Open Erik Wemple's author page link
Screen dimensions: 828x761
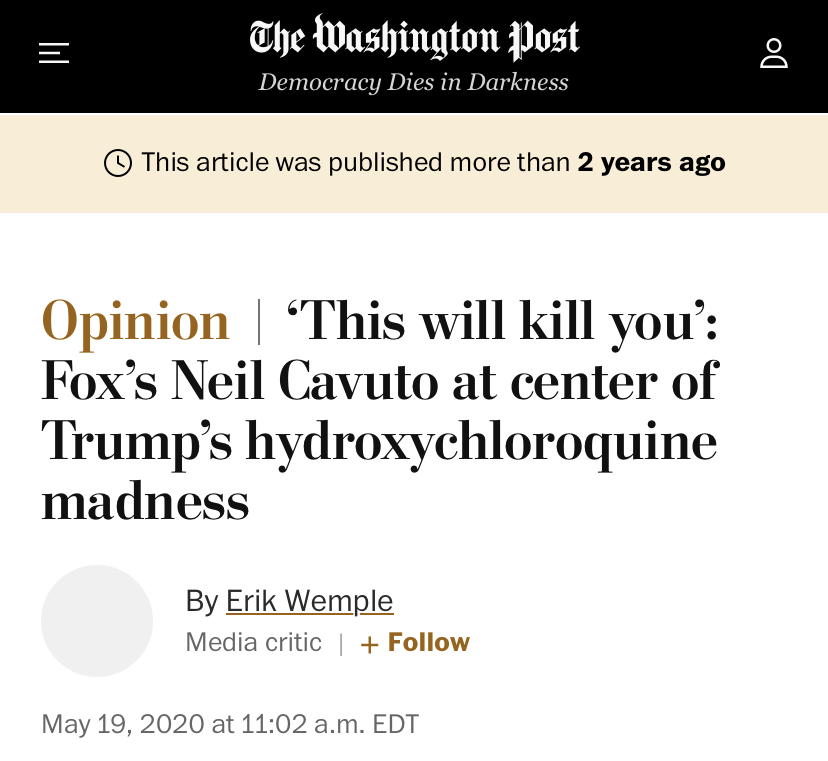point(309,601)
